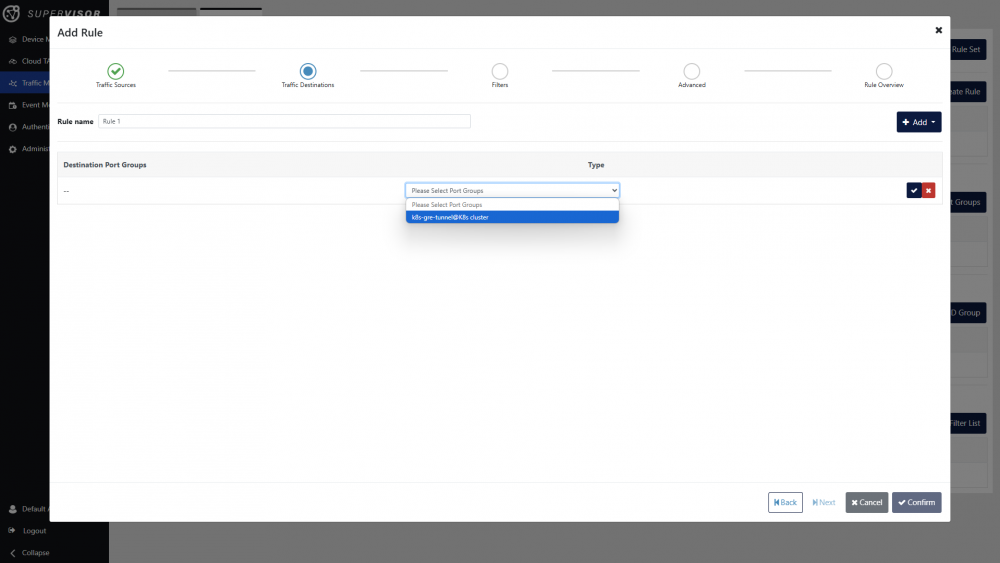Click the Traffic Sources completed step circle

(x=116, y=71)
